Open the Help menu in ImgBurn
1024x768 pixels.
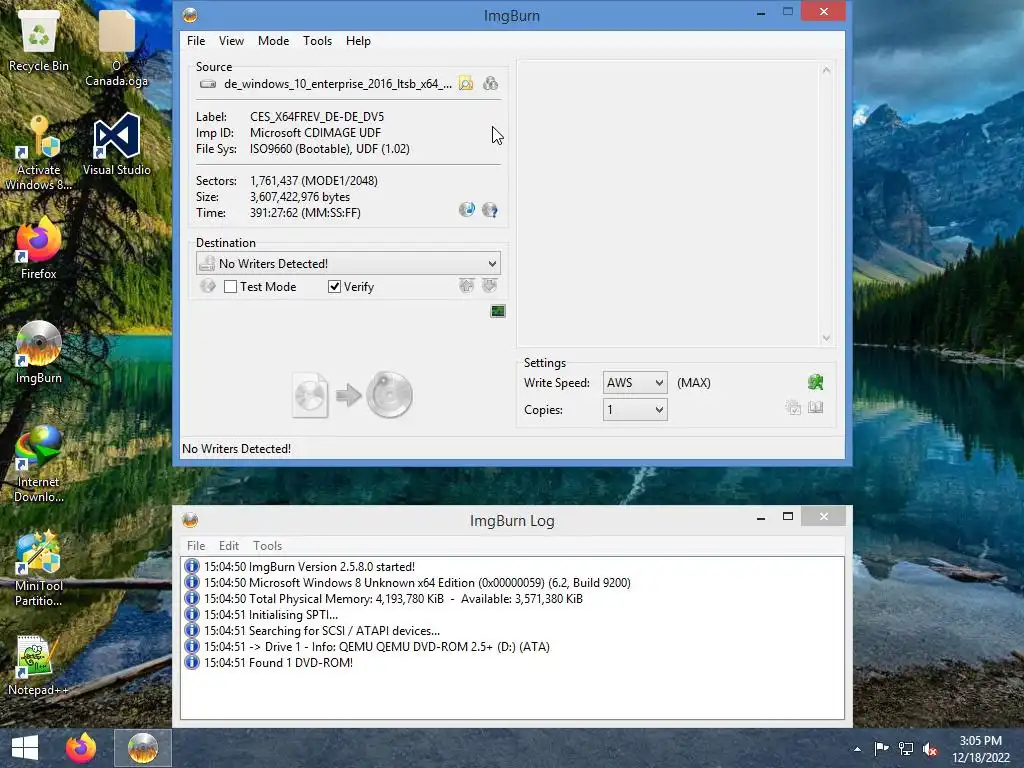coord(358,40)
